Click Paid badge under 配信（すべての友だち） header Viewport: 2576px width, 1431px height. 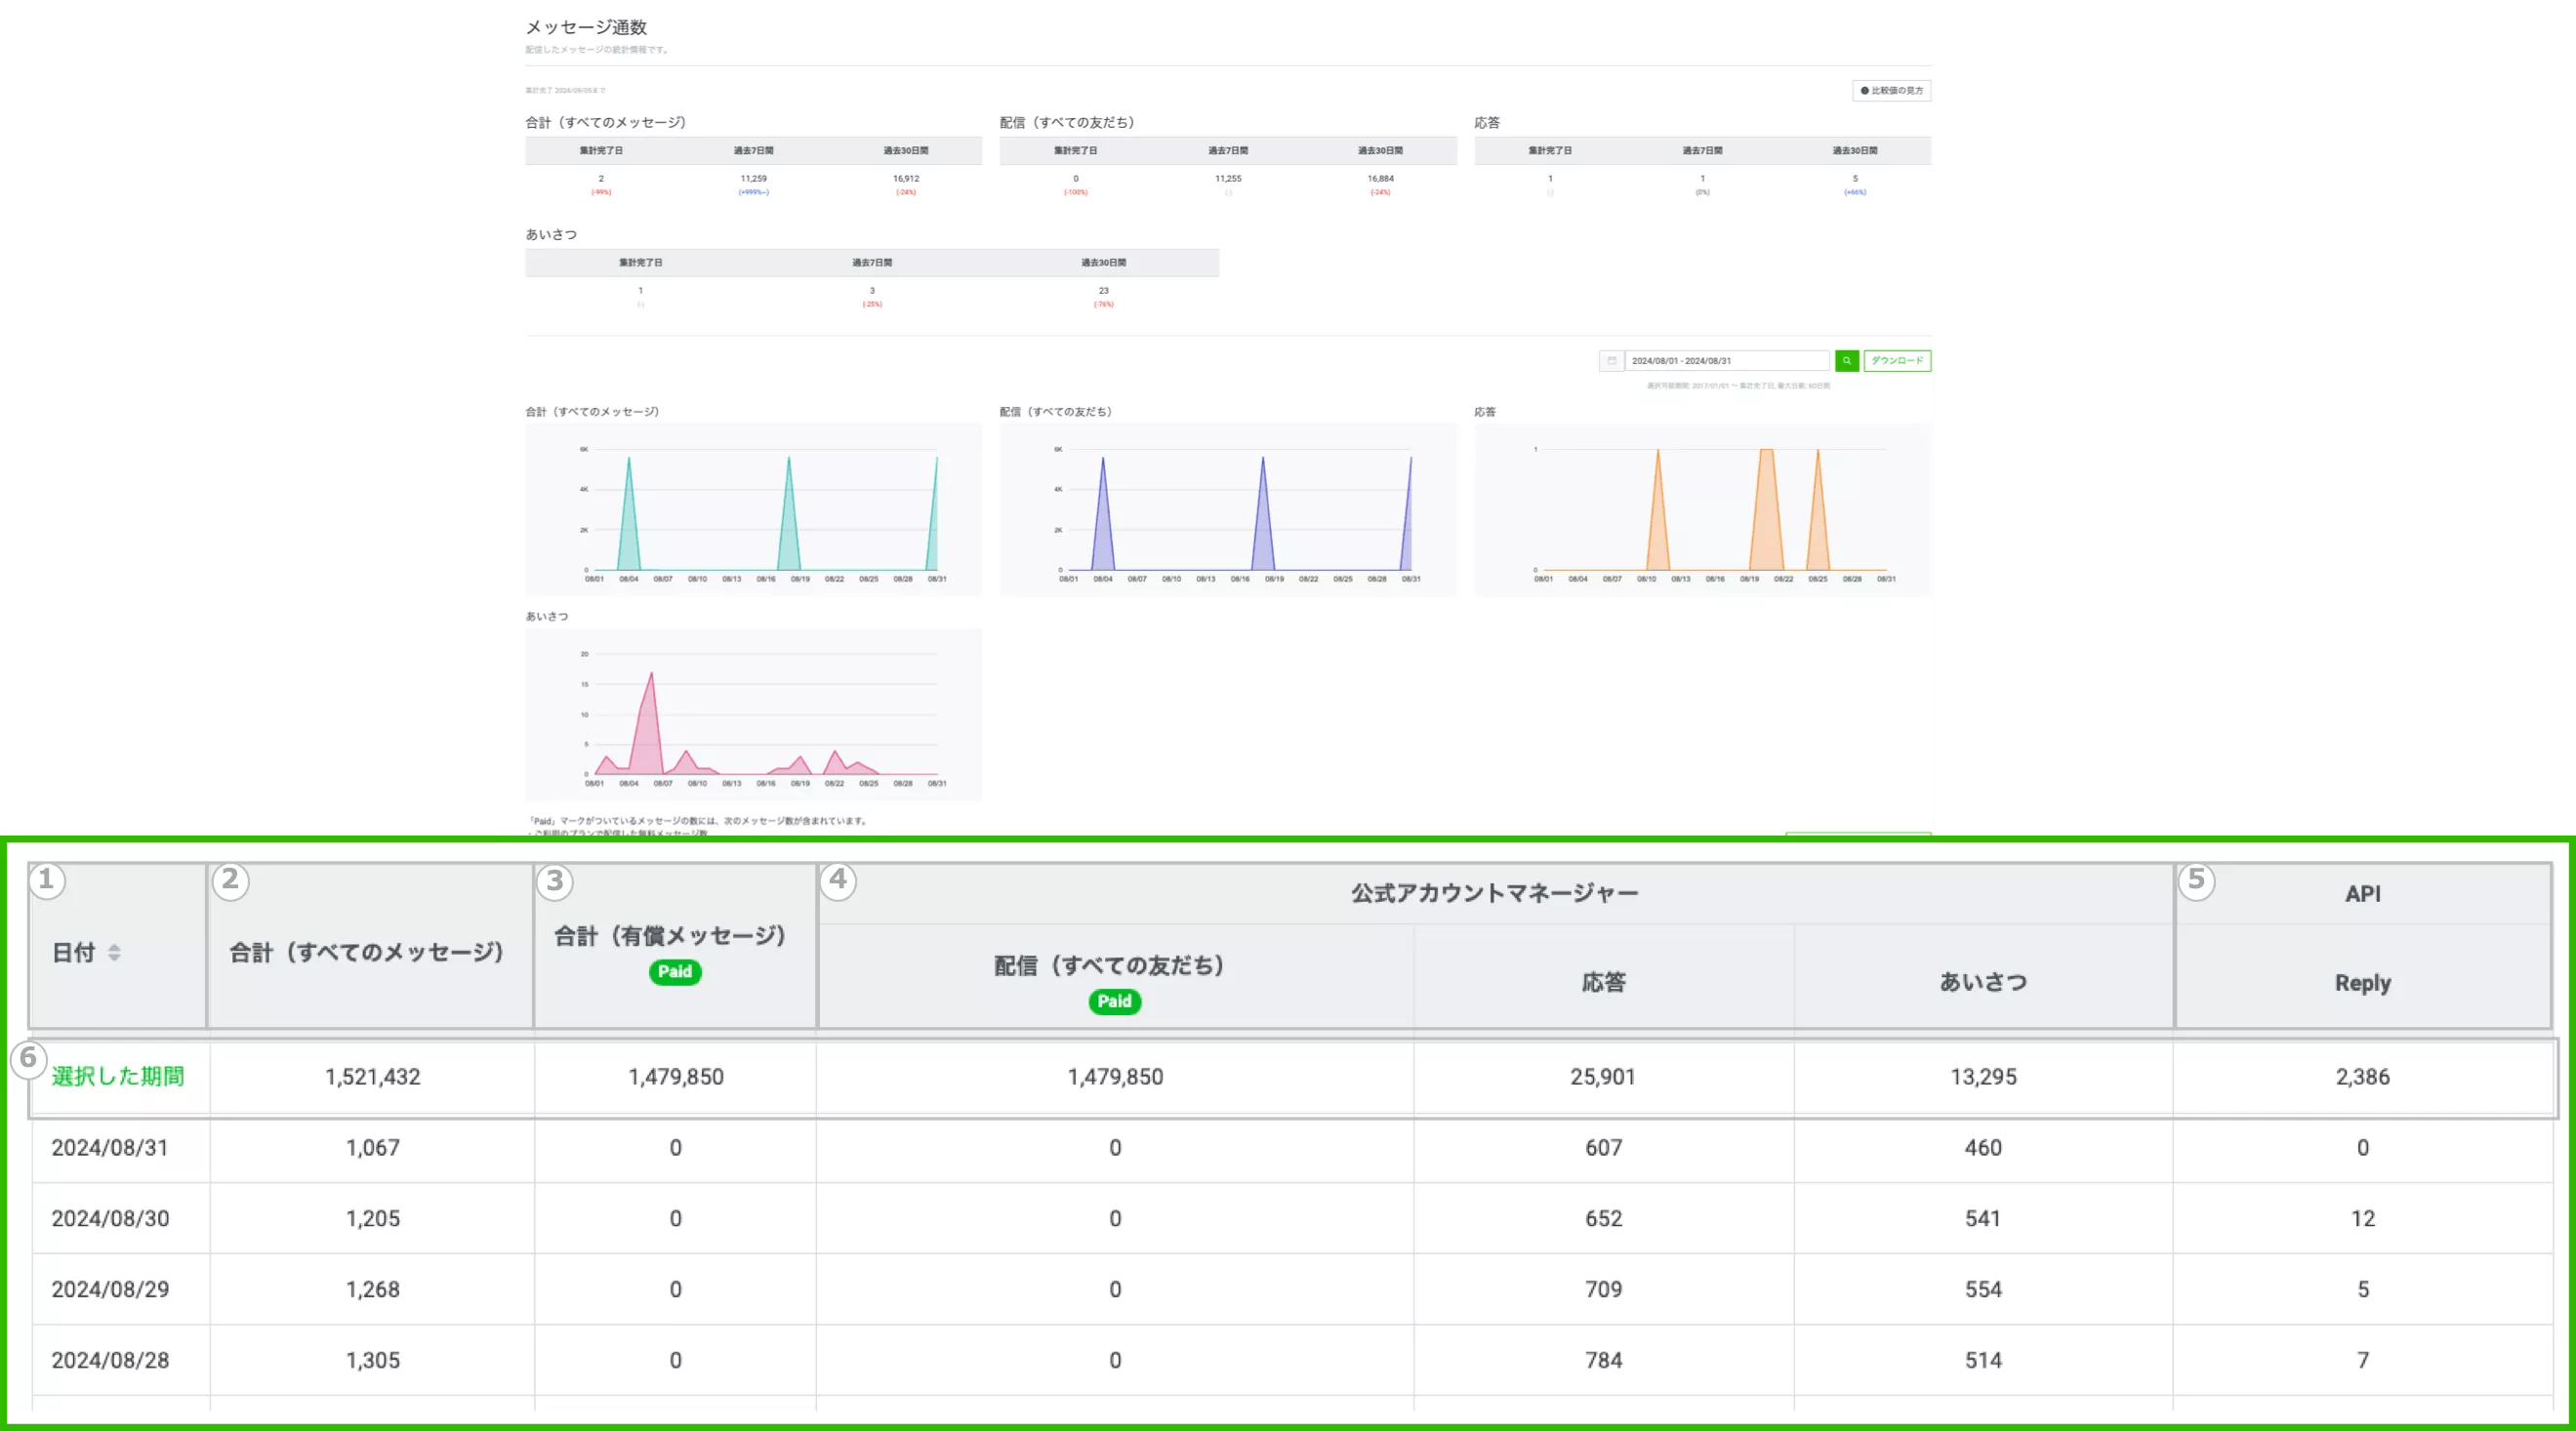coord(1114,1002)
